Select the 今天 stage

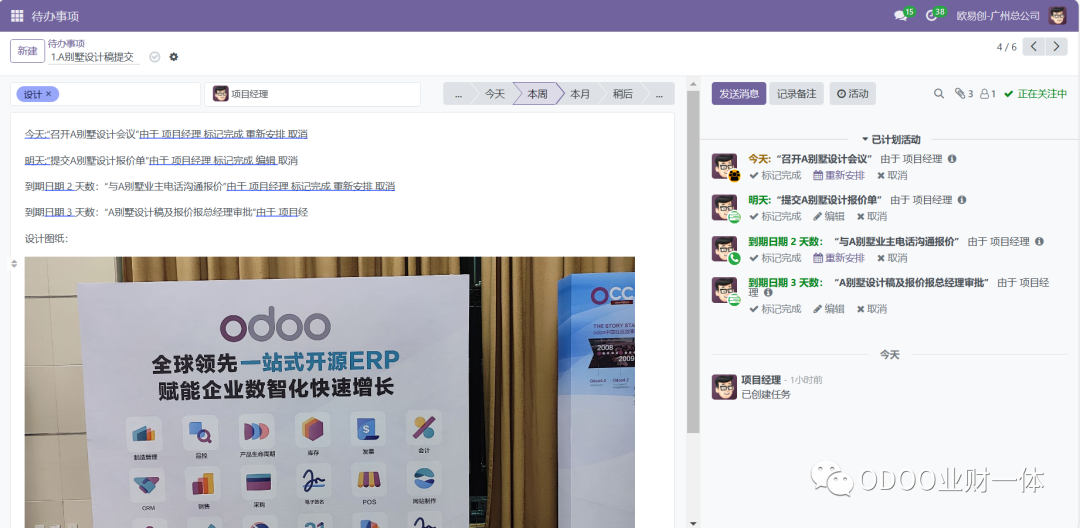[x=495, y=94]
